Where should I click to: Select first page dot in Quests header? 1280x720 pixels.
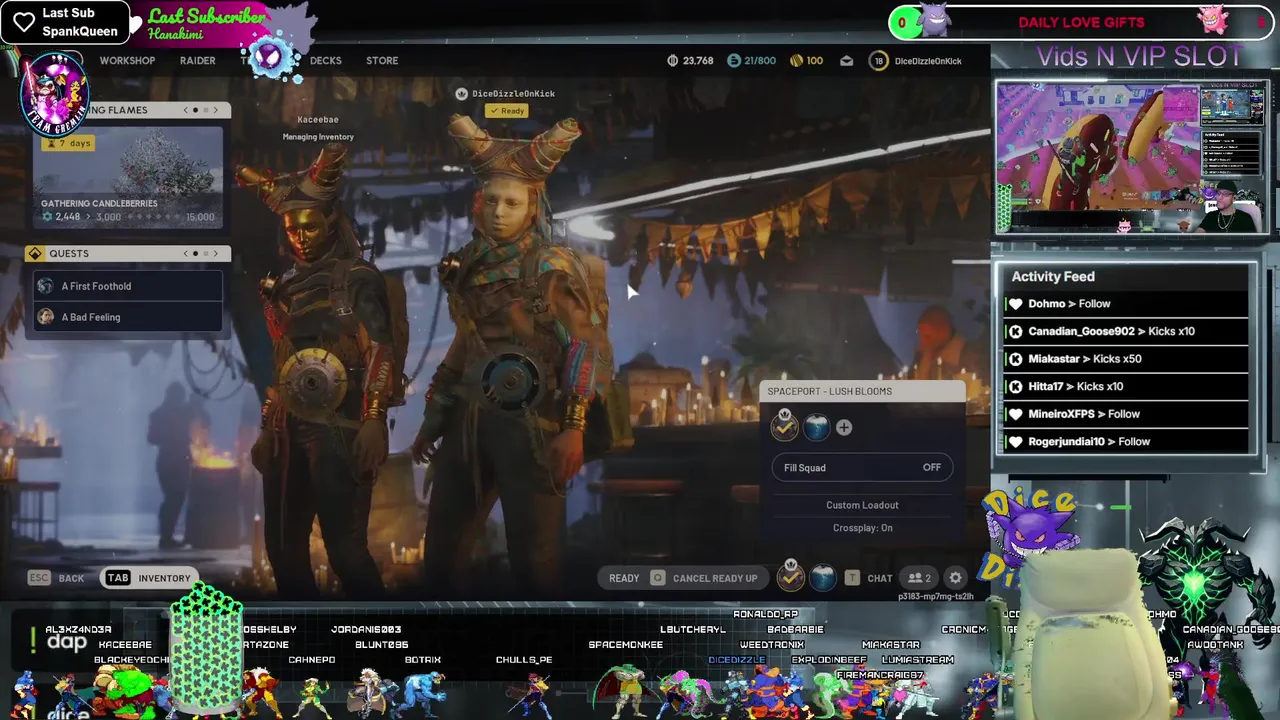point(195,254)
